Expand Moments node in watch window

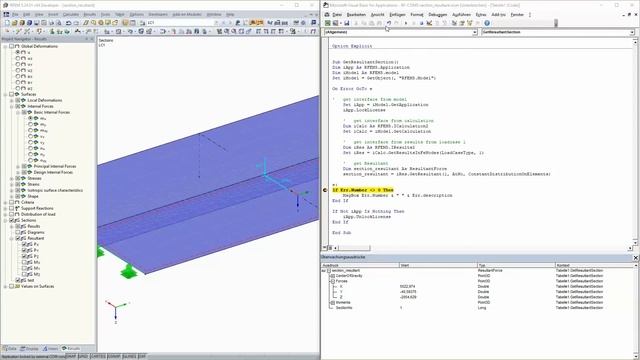click(x=332, y=303)
